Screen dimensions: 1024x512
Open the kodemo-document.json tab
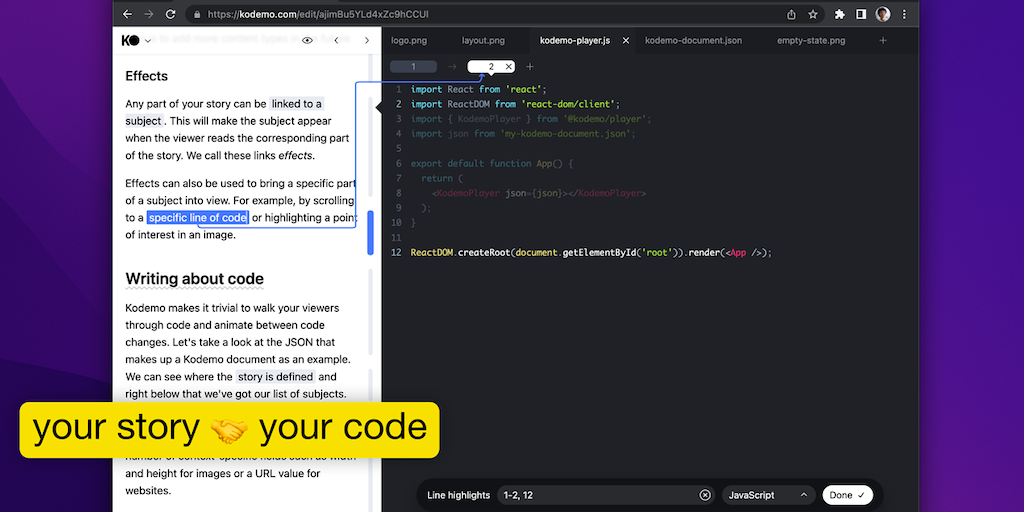coord(694,40)
